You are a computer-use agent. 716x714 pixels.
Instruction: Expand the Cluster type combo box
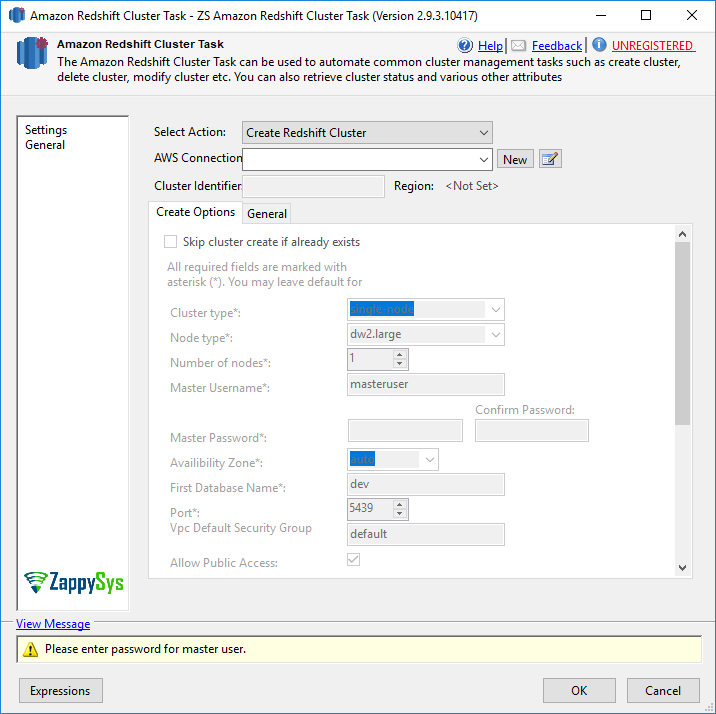pos(495,310)
